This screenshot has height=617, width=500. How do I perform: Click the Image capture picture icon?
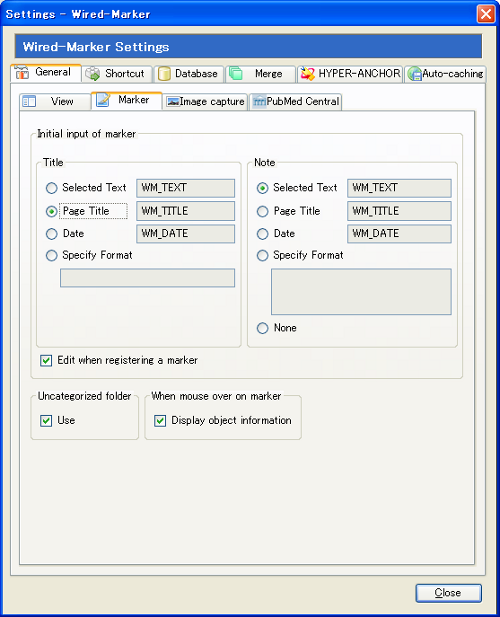173,102
